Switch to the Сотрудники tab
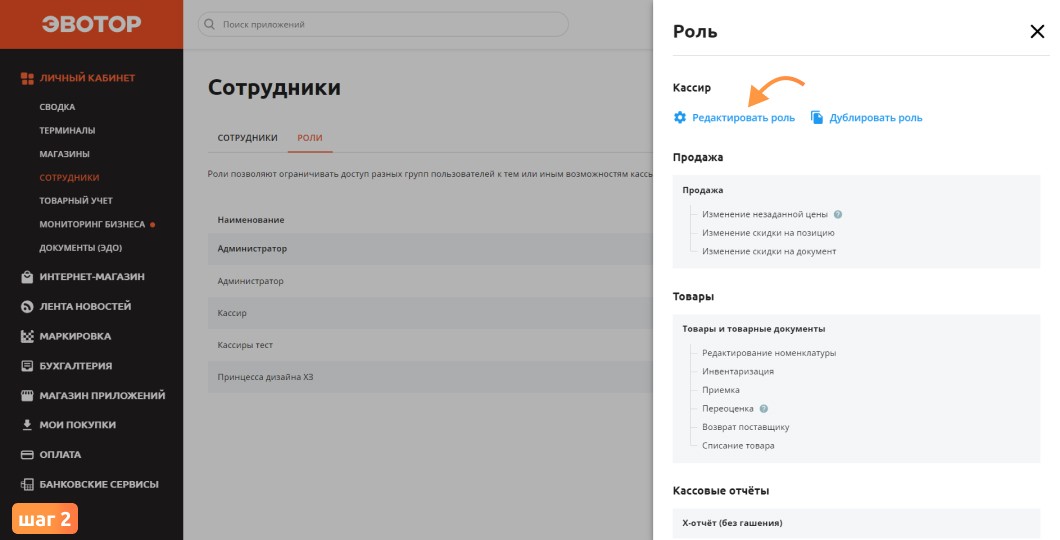Viewport: 1060px width, 540px height. (x=247, y=138)
